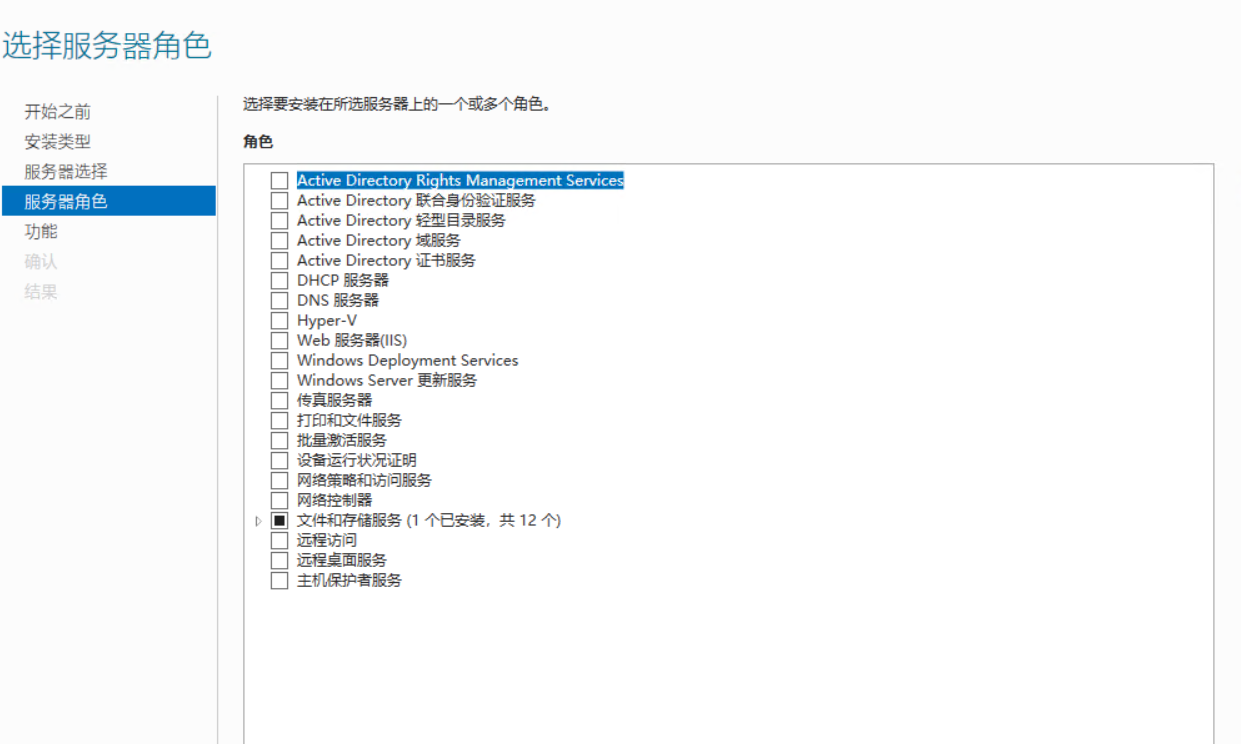Highlight the 打印和文件服务 role label
The image size is (1241, 744).
349,421
